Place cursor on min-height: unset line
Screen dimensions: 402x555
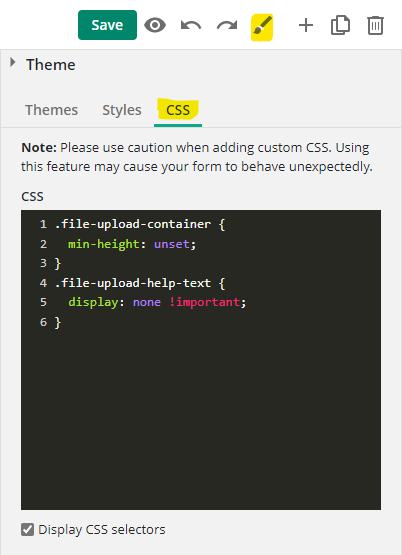click(132, 244)
